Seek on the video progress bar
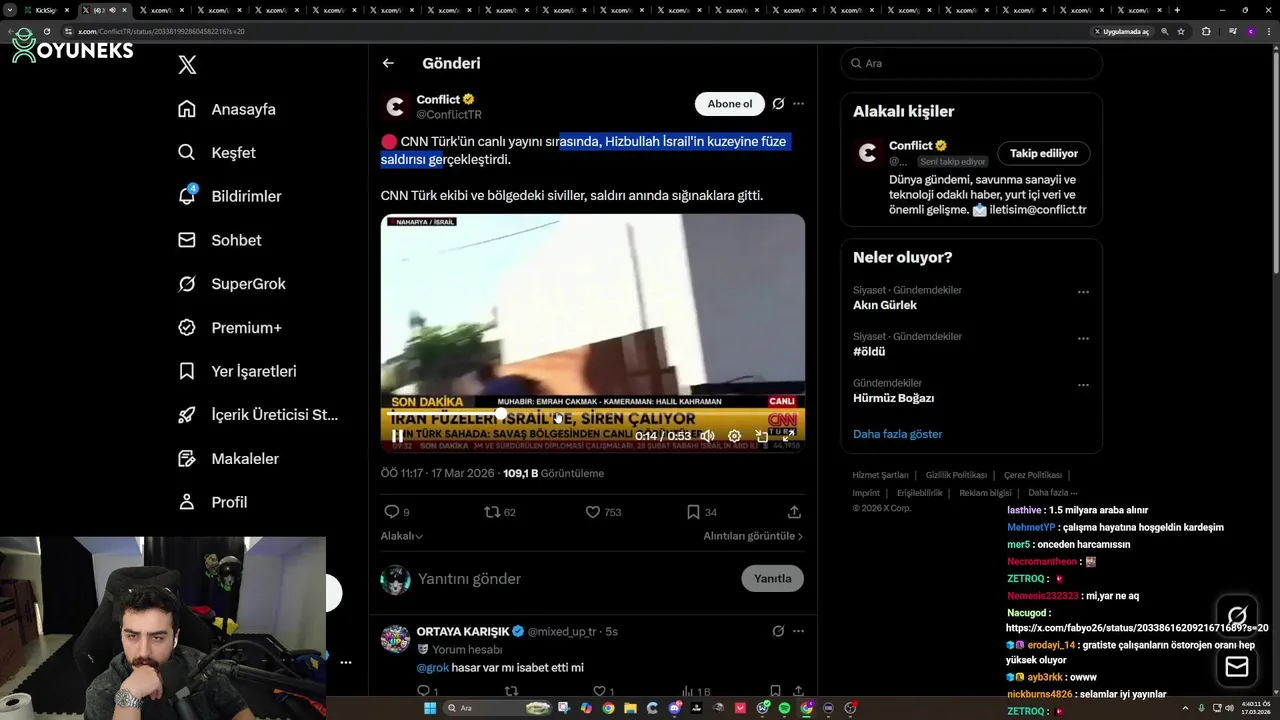Viewport: 1280px width, 720px height. pyautogui.click(x=591, y=413)
